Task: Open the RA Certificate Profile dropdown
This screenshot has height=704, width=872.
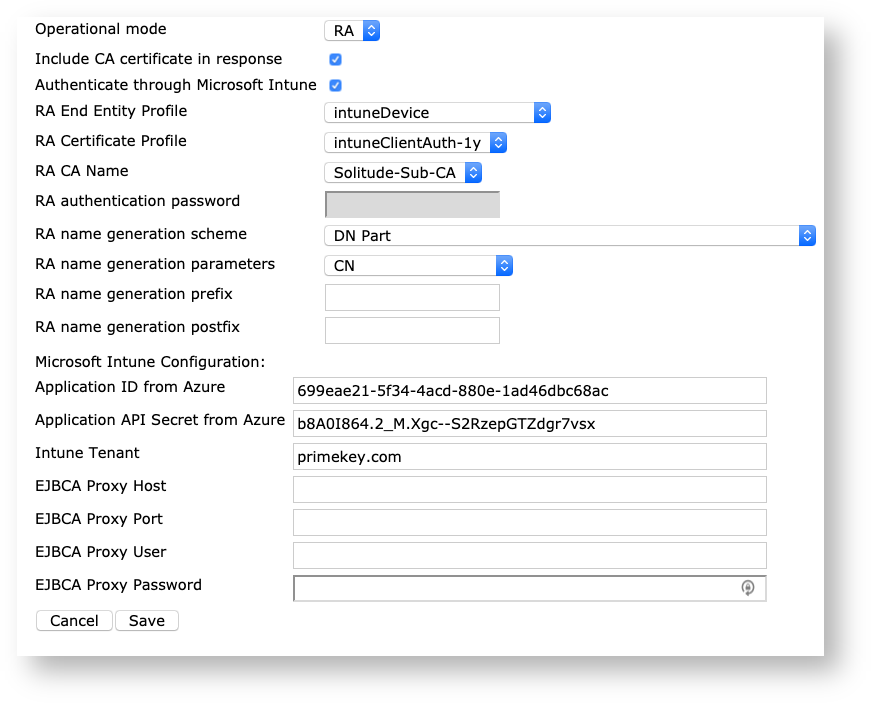Action: (x=416, y=143)
